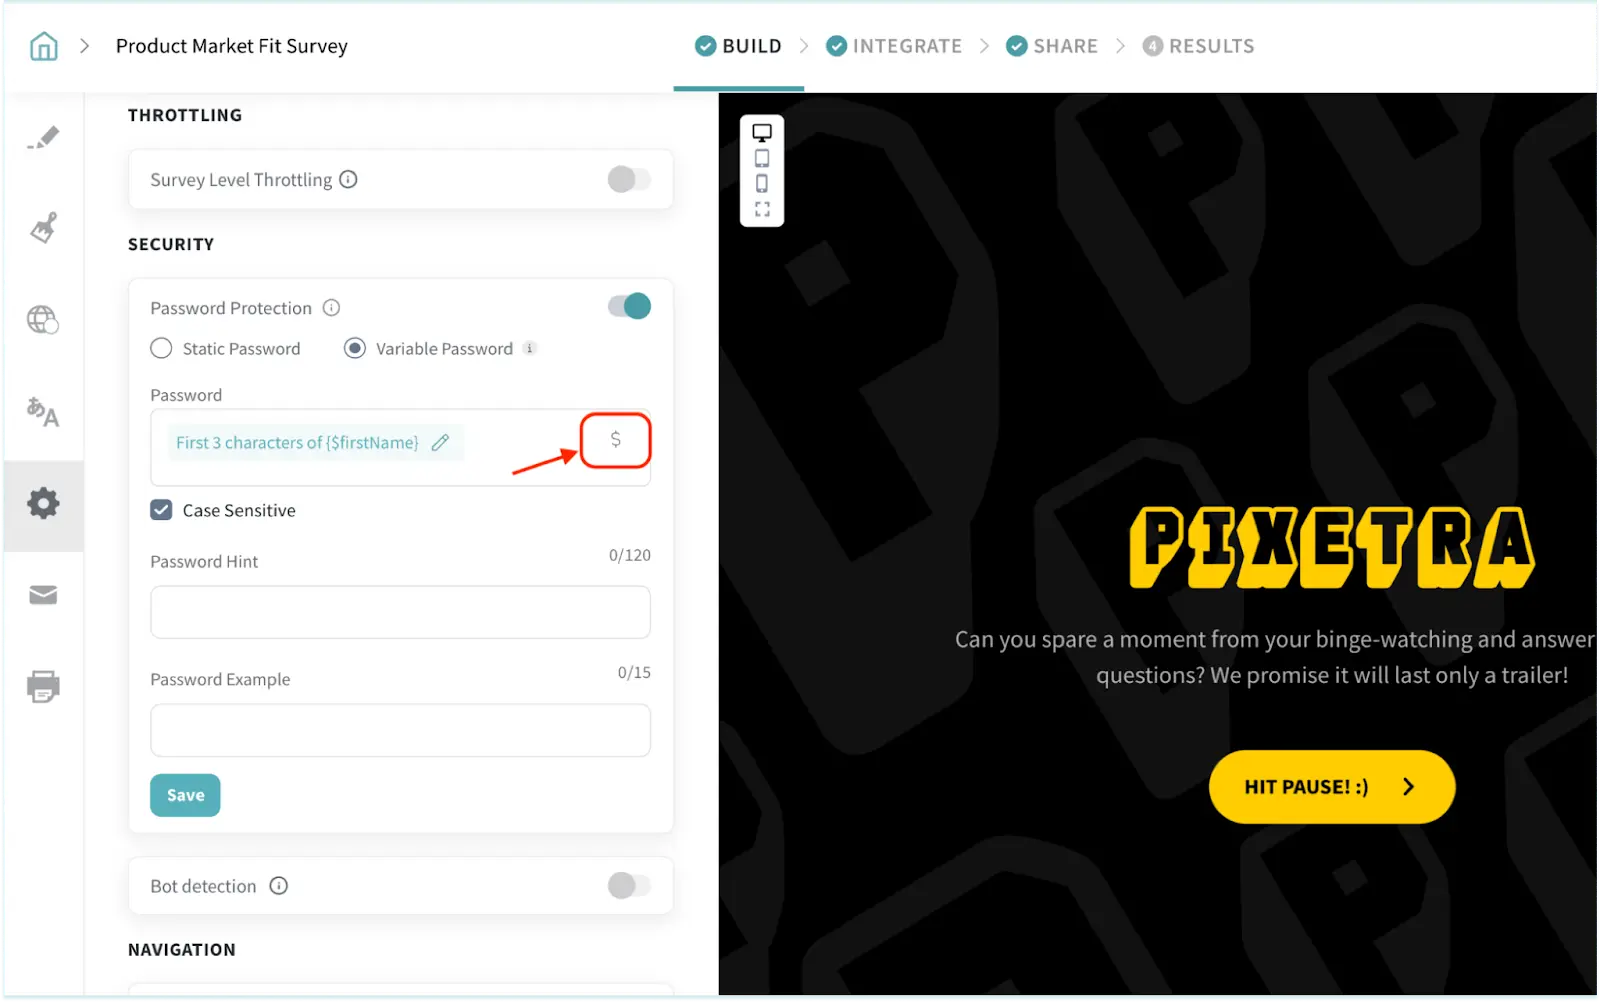This screenshot has width=1600, height=1003.
Task: Focus the Password Hint field
Action: [x=400, y=613]
